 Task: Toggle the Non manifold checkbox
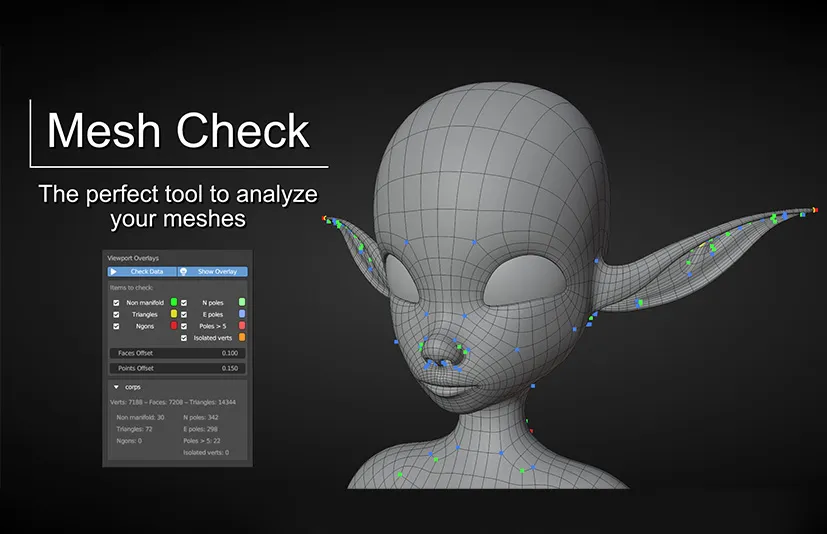116,301
